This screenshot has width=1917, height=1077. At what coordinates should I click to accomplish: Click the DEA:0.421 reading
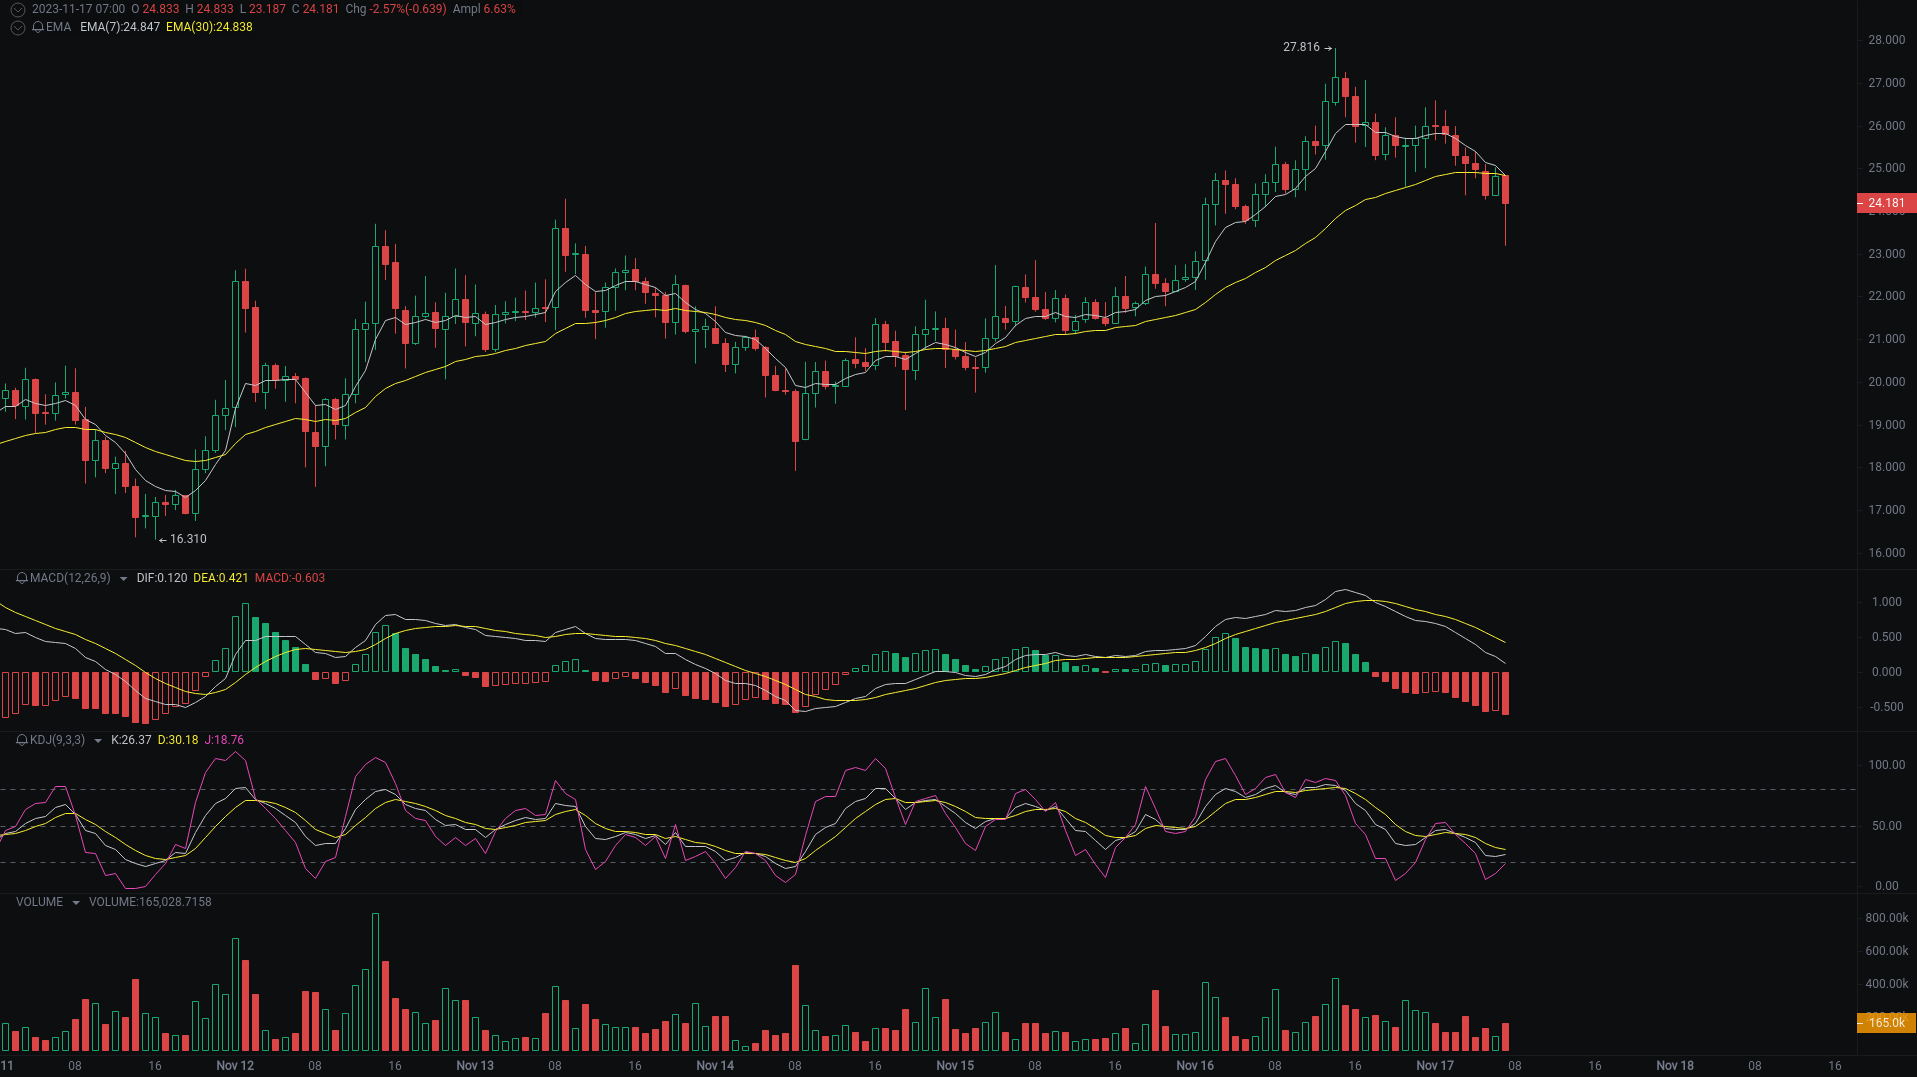pos(221,578)
